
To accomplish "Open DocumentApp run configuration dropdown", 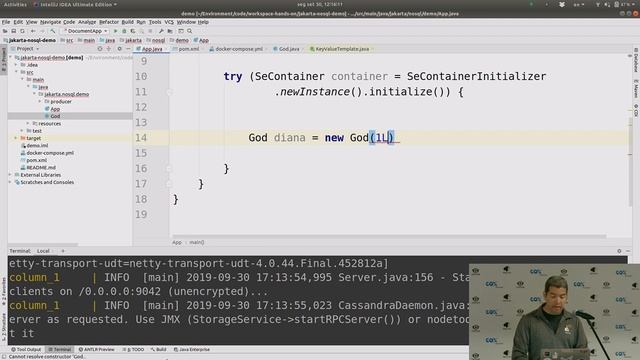I will click(85, 31).
